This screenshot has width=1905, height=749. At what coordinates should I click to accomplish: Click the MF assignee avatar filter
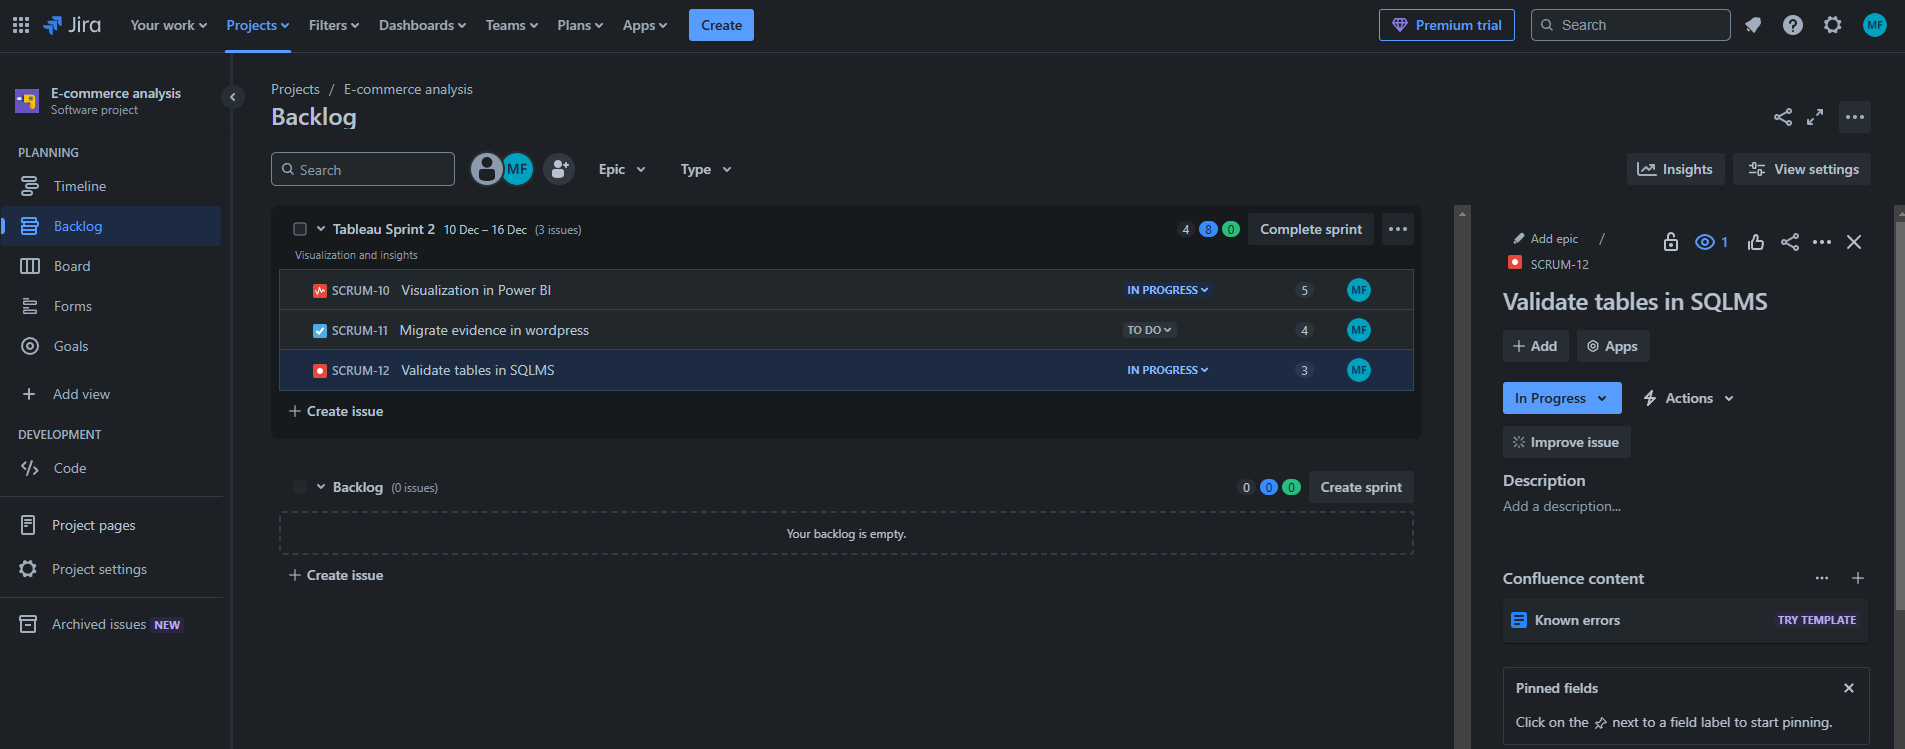(x=518, y=169)
